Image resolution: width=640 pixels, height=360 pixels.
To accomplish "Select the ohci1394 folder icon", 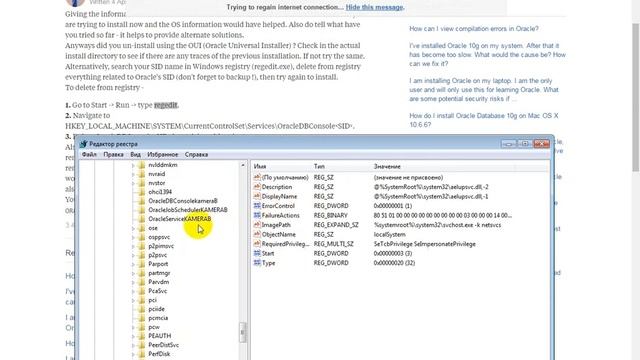I will pyautogui.click(x=141, y=192).
